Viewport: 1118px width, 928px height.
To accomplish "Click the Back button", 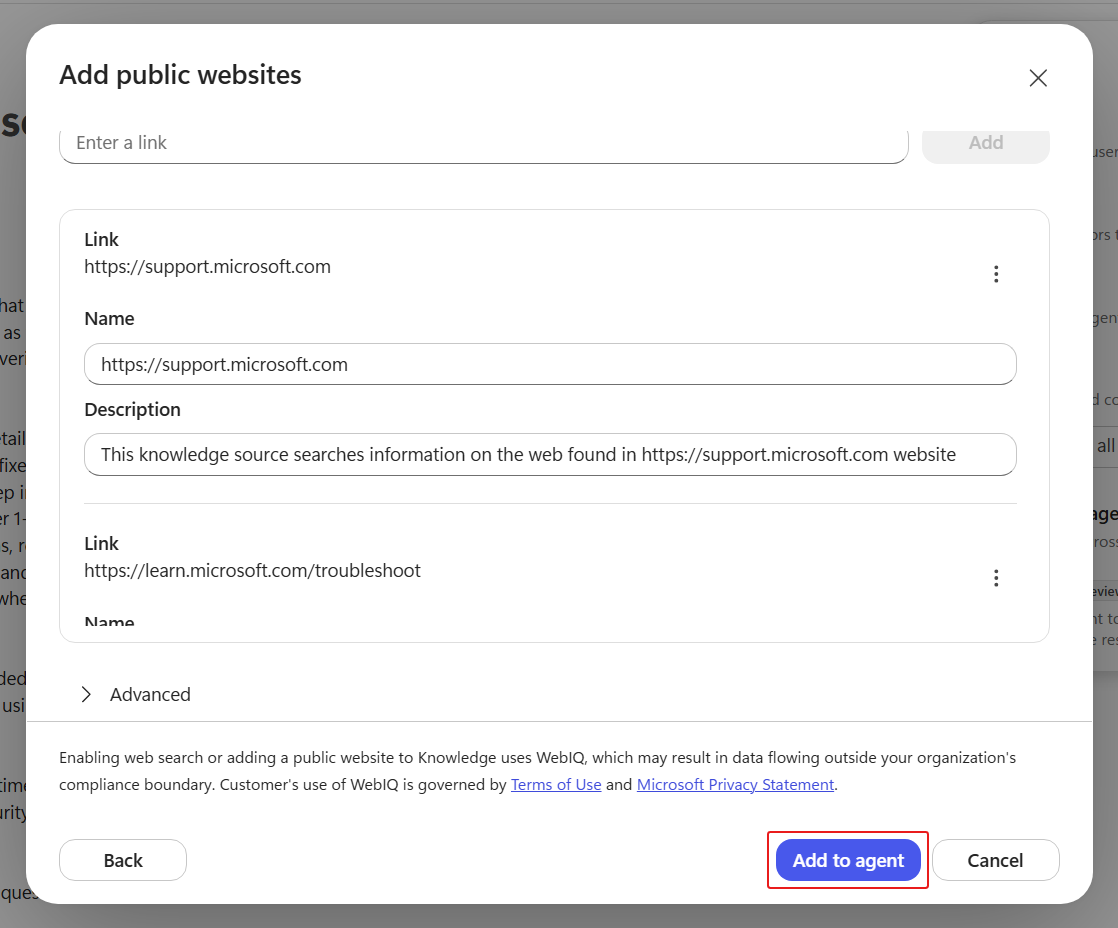I will [x=123, y=860].
